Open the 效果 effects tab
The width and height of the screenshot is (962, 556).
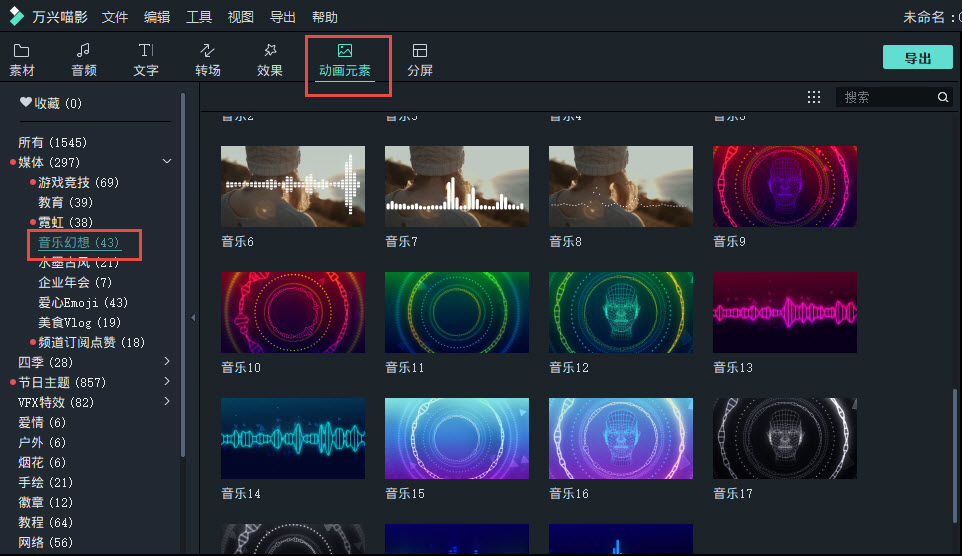click(x=269, y=60)
